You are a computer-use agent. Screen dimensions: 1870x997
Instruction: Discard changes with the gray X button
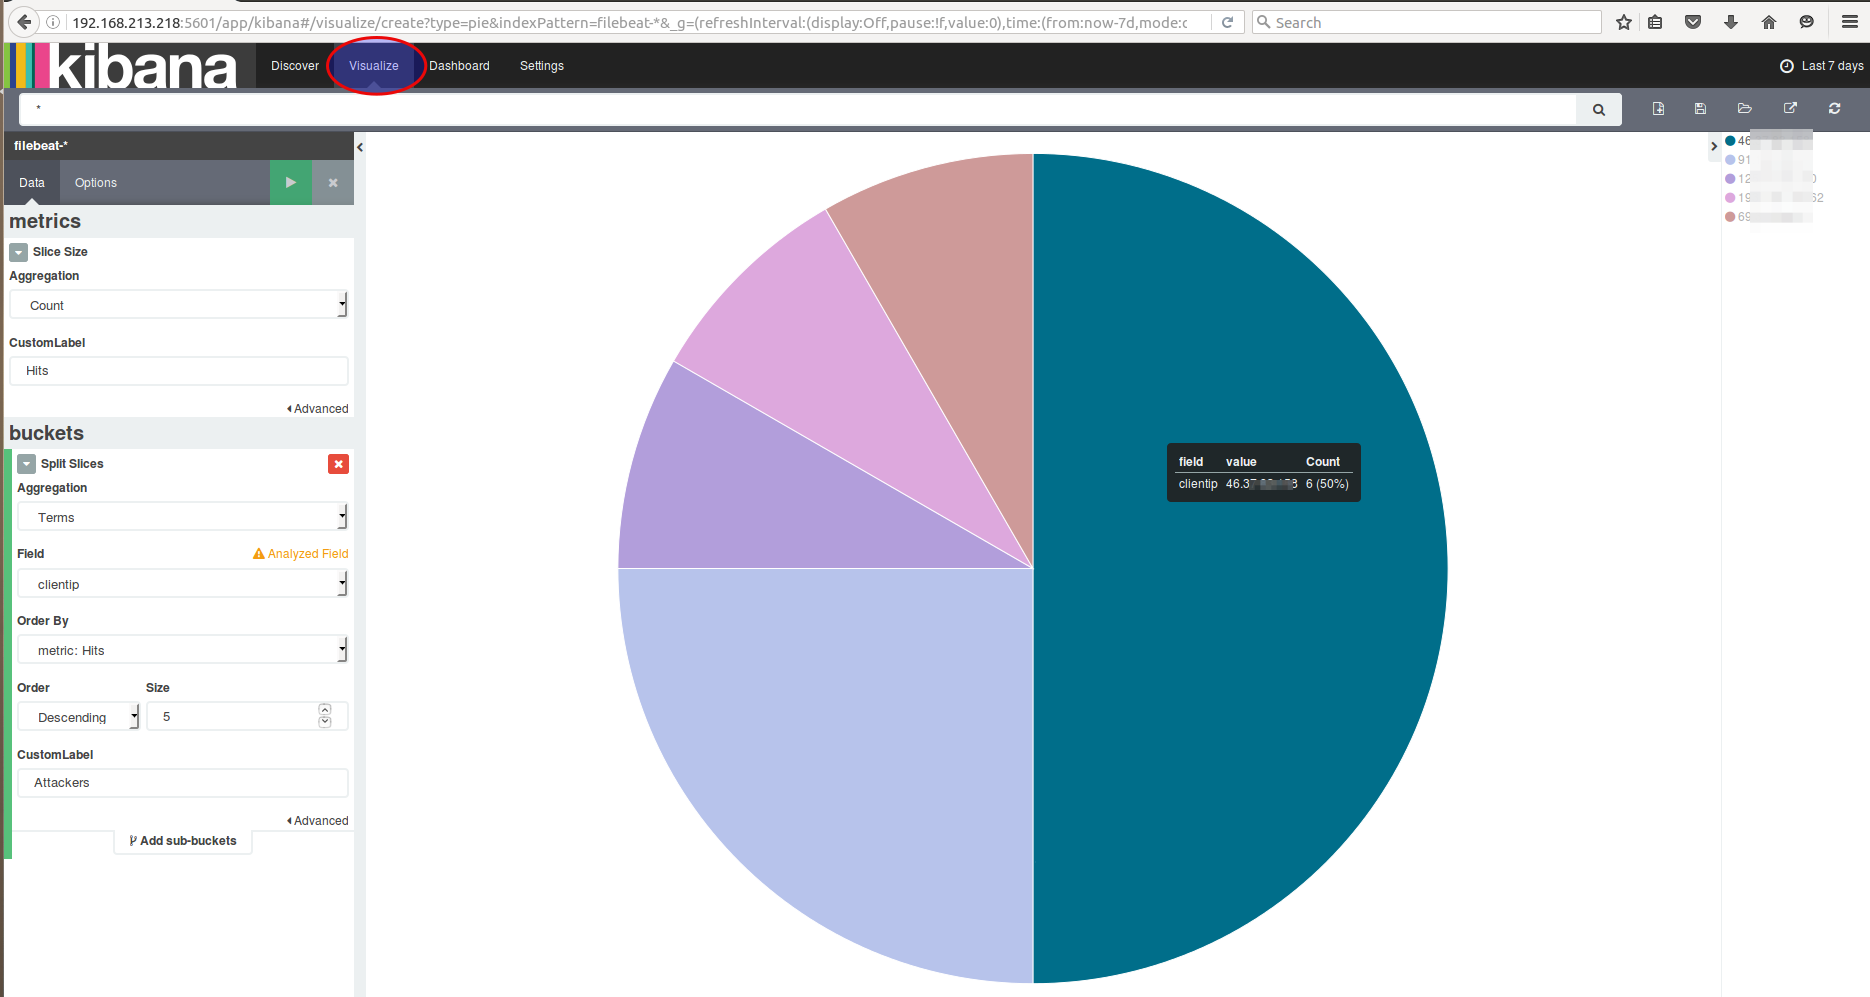click(333, 183)
